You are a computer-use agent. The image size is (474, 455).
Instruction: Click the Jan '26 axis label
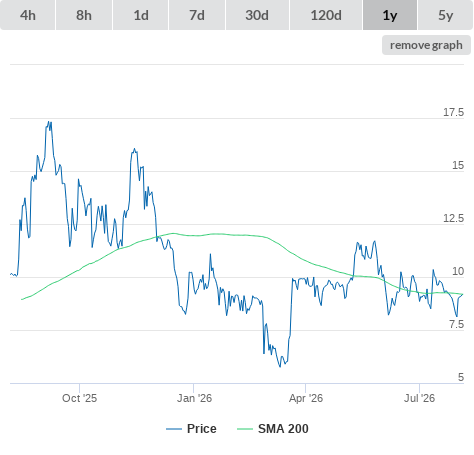pyautogui.click(x=194, y=398)
